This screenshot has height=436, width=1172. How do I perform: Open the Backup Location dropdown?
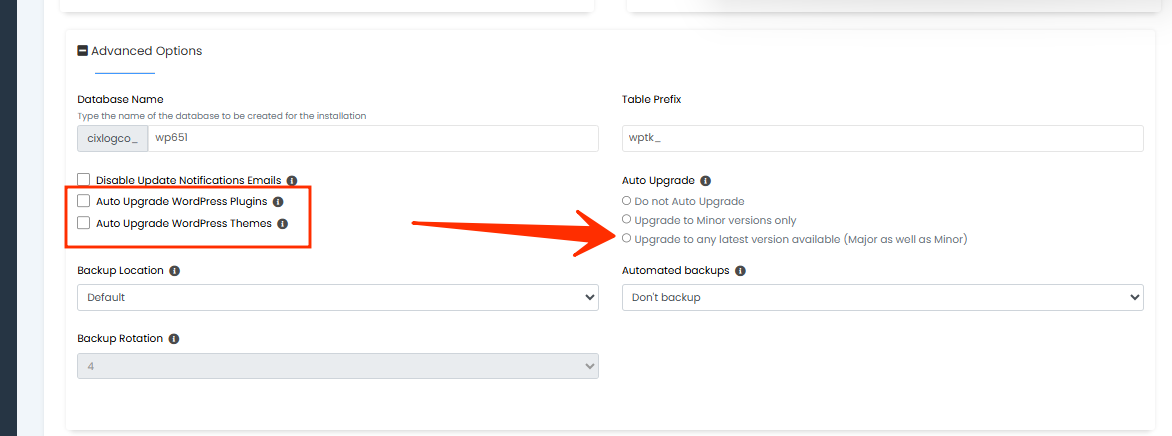click(x=338, y=297)
